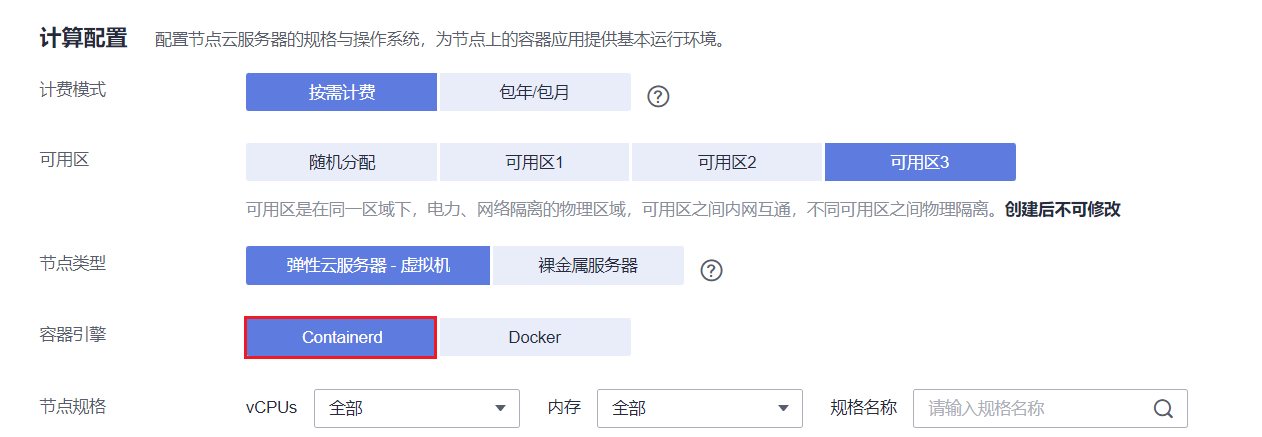1262x437 pixels.
Task: Click the help icon beside 包年/包月
Action: (x=657, y=96)
